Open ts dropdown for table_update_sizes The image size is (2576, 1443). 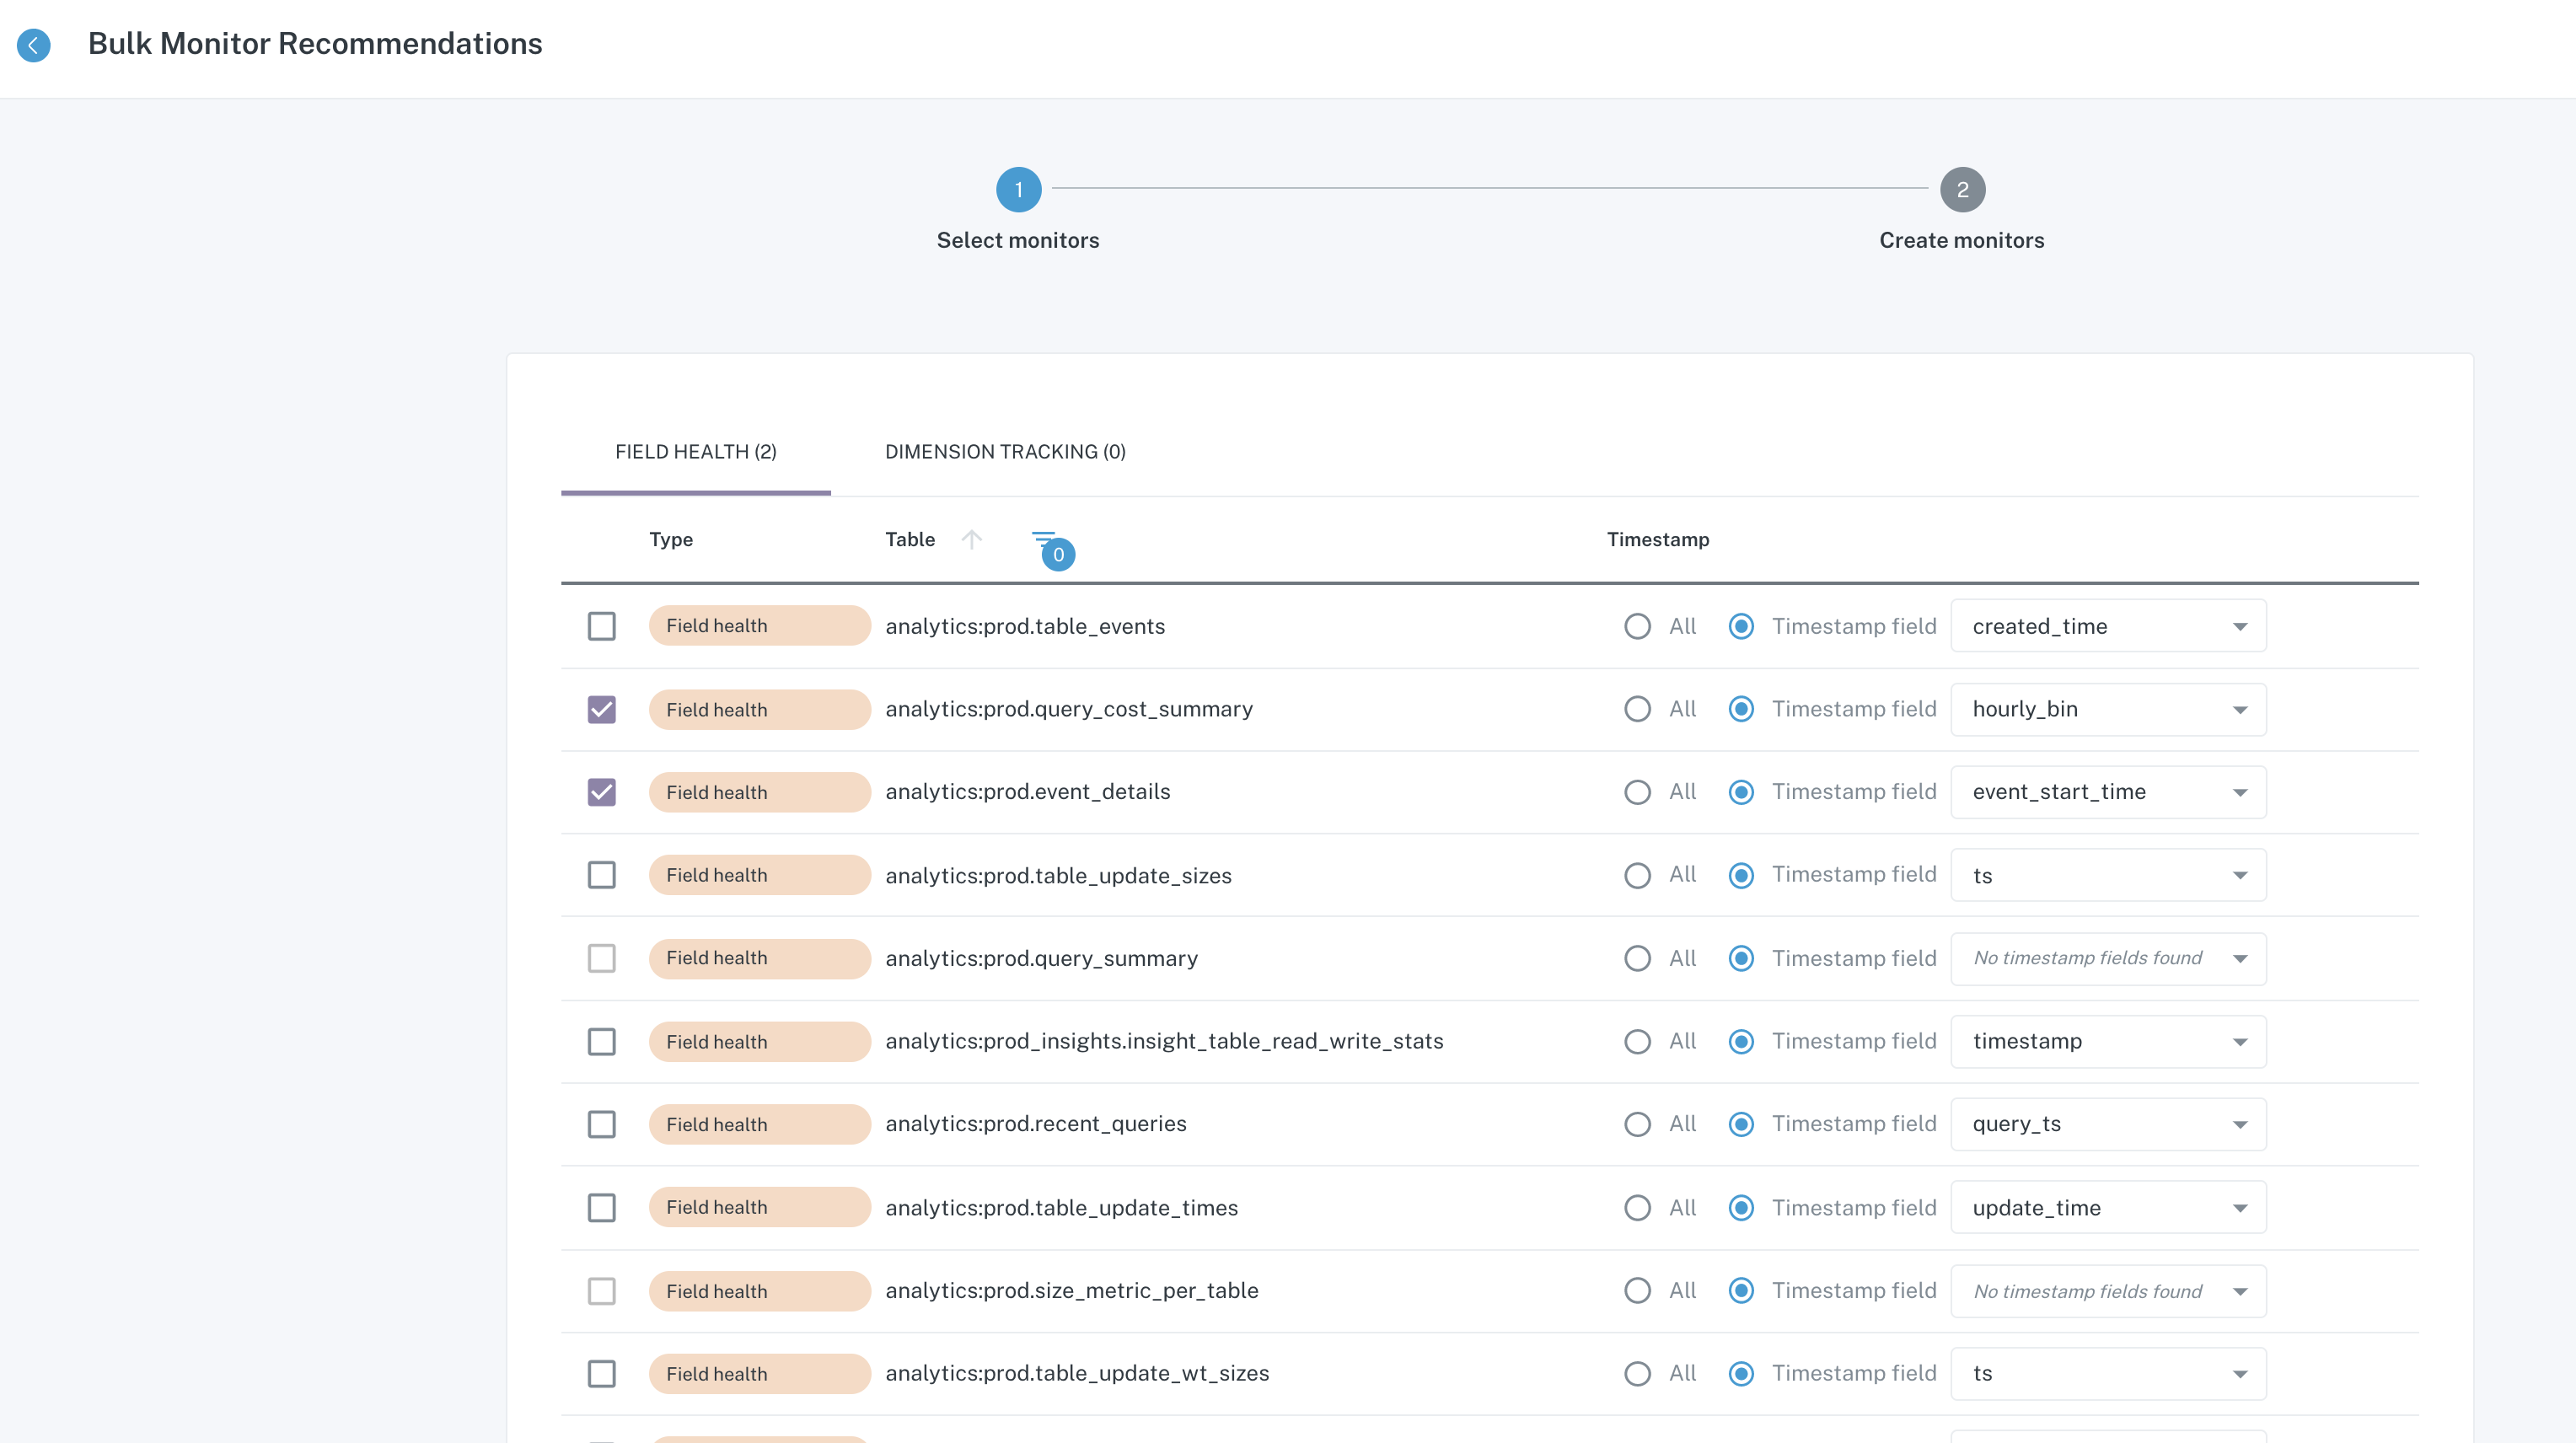[x=2108, y=875]
